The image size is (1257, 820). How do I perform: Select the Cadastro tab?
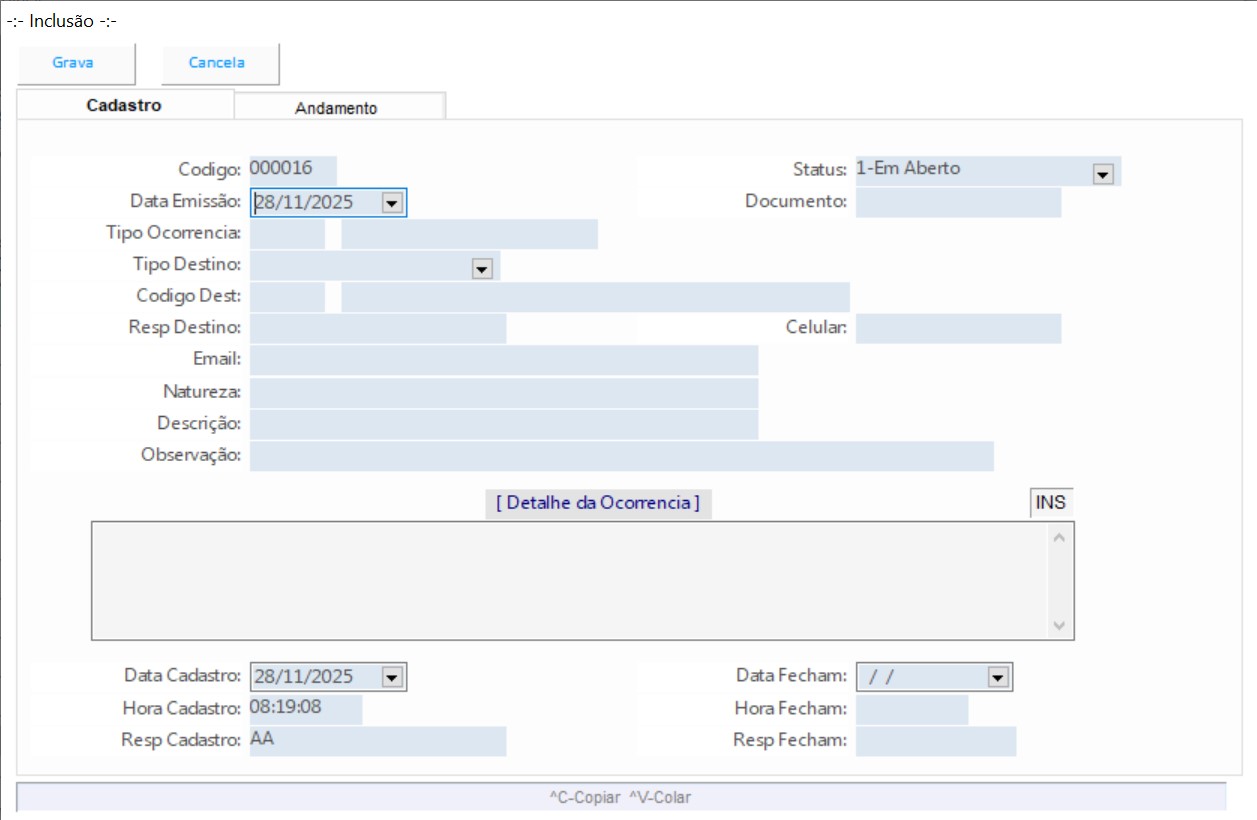coord(124,105)
